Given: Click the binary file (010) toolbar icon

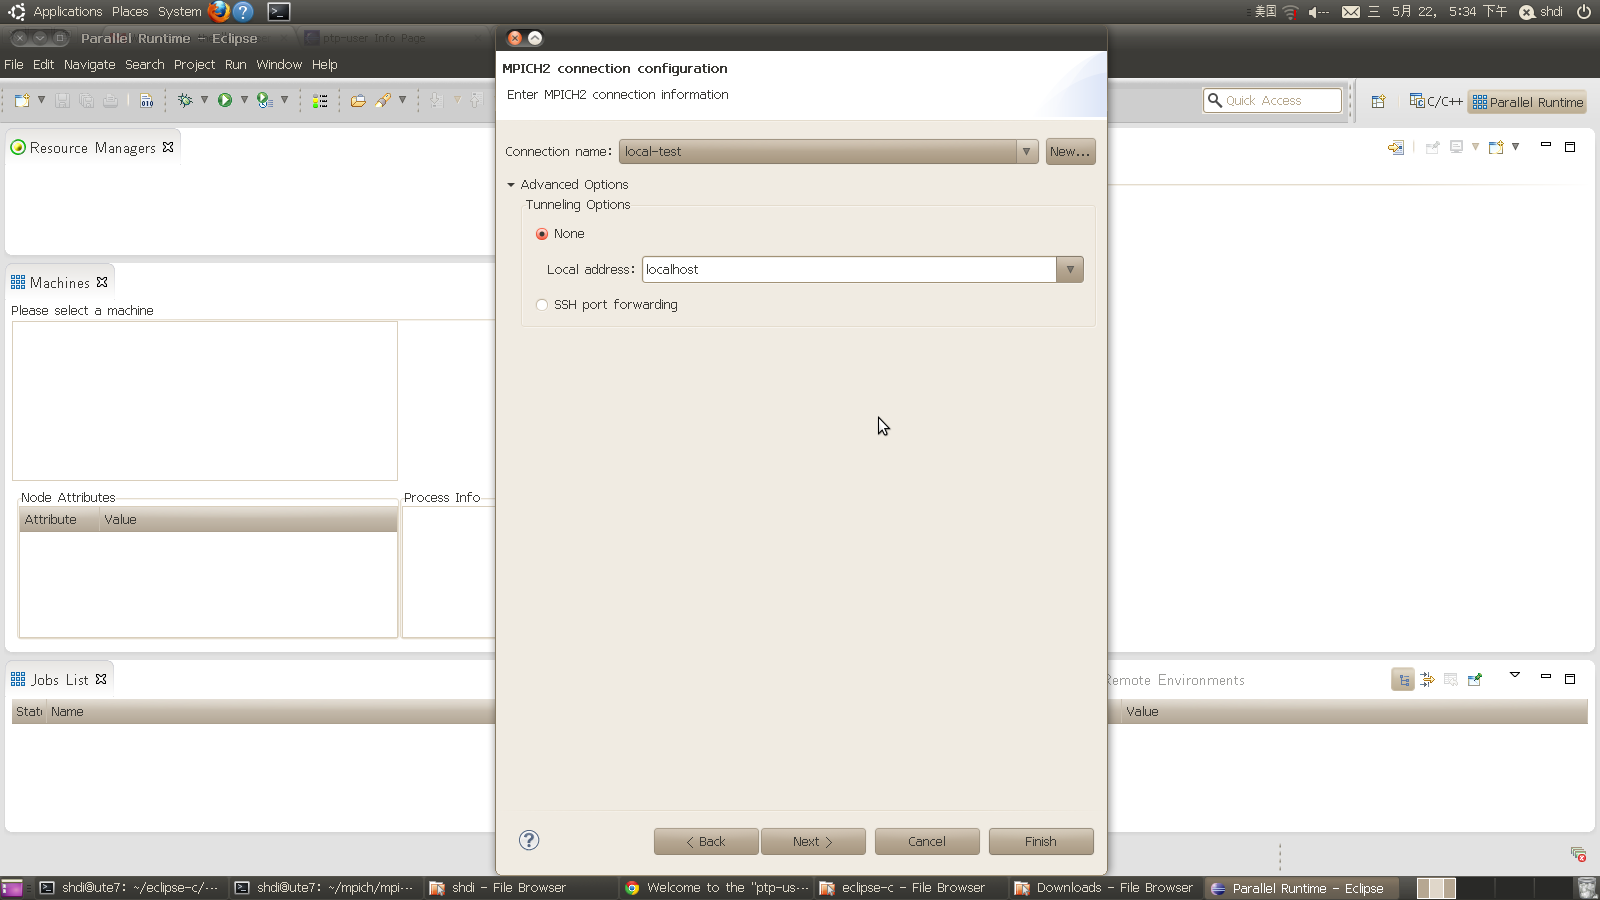Looking at the screenshot, I should [147, 101].
